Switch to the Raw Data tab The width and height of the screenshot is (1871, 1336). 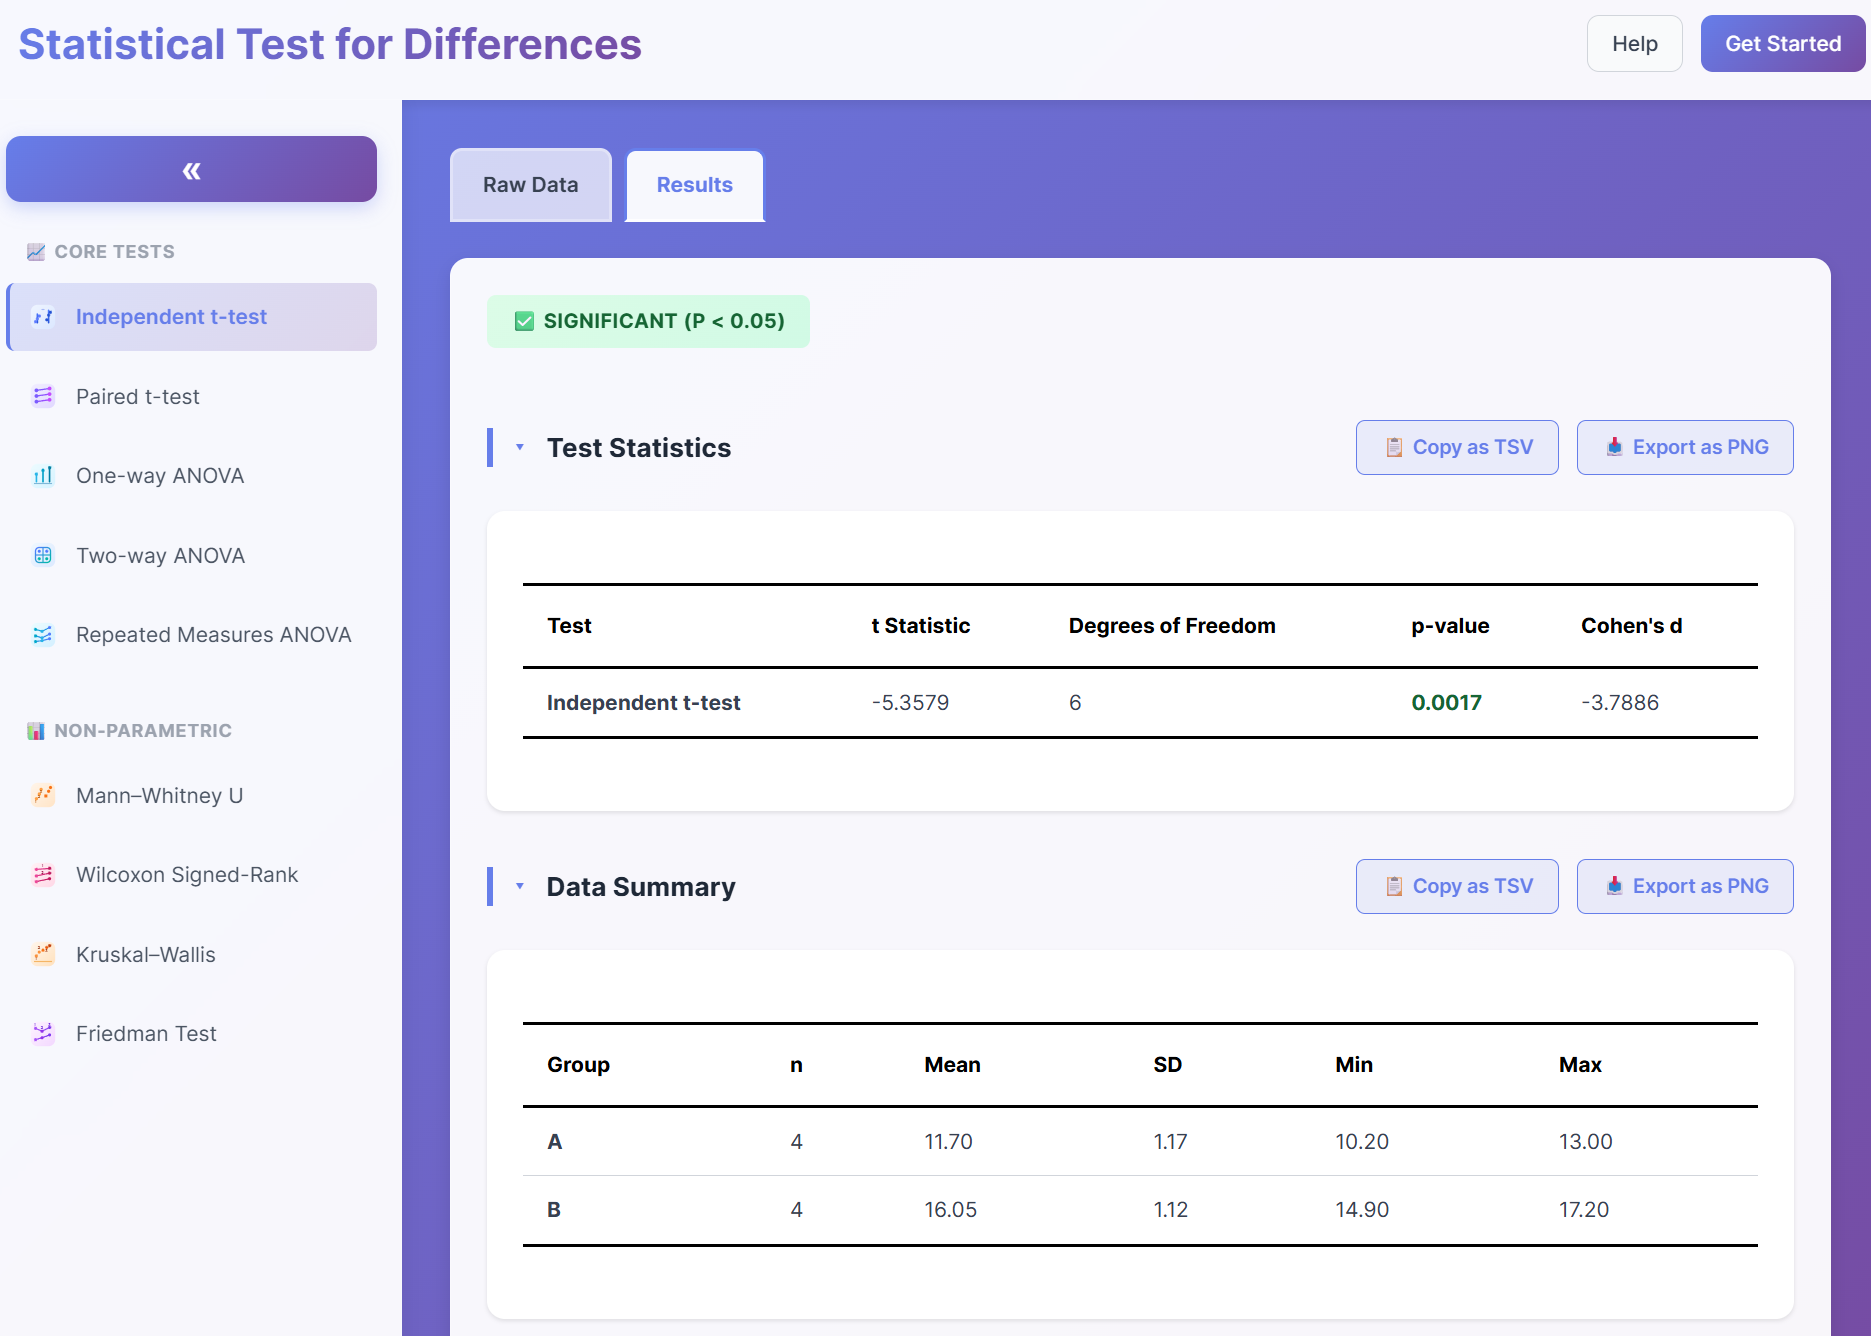[530, 184]
